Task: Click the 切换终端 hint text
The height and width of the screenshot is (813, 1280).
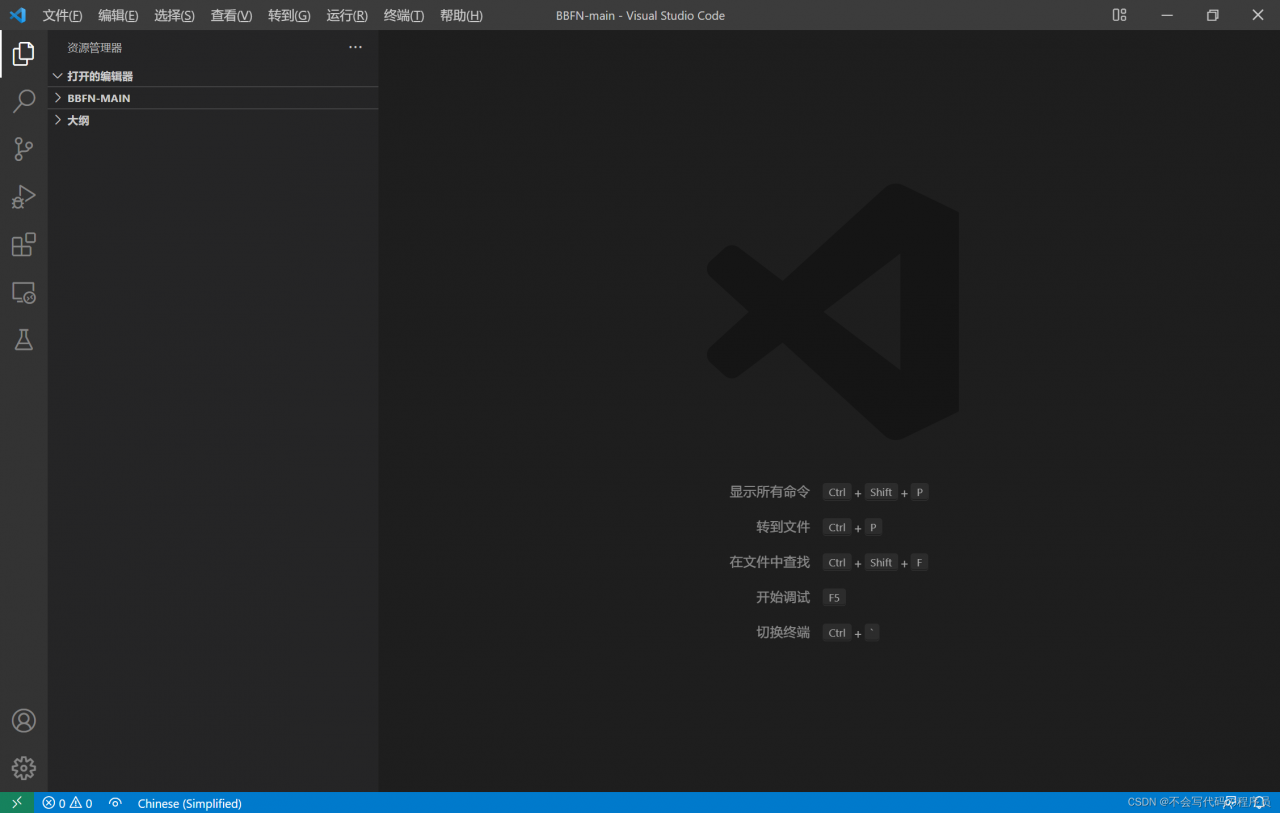Action: [x=783, y=632]
